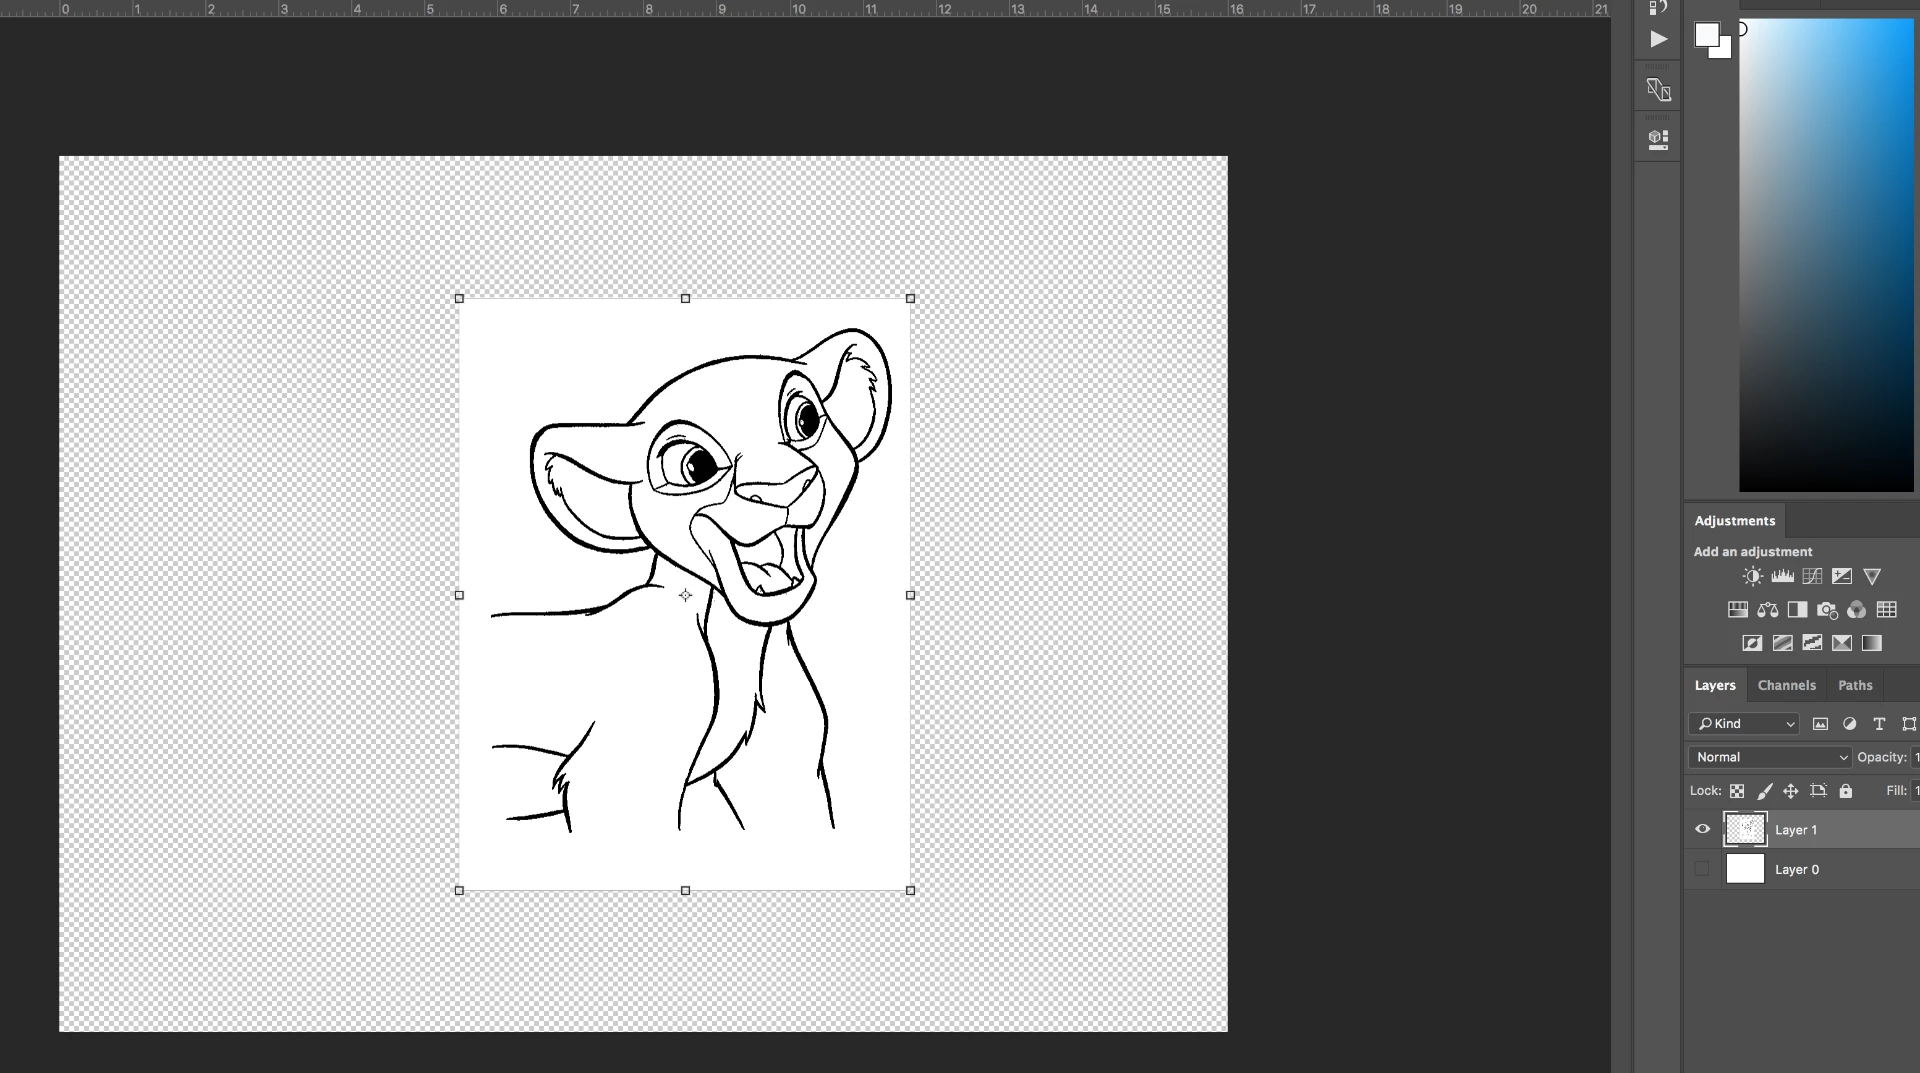
Task: Click the transform center reference point
Action: click(685, 595)
